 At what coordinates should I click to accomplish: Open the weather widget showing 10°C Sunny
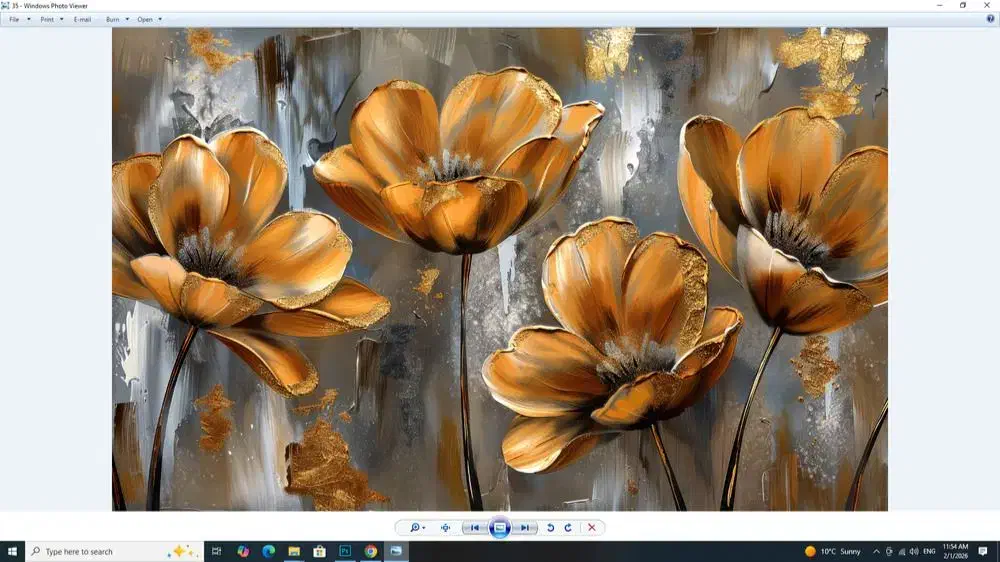pyautogui.click(x=833, y=551)
